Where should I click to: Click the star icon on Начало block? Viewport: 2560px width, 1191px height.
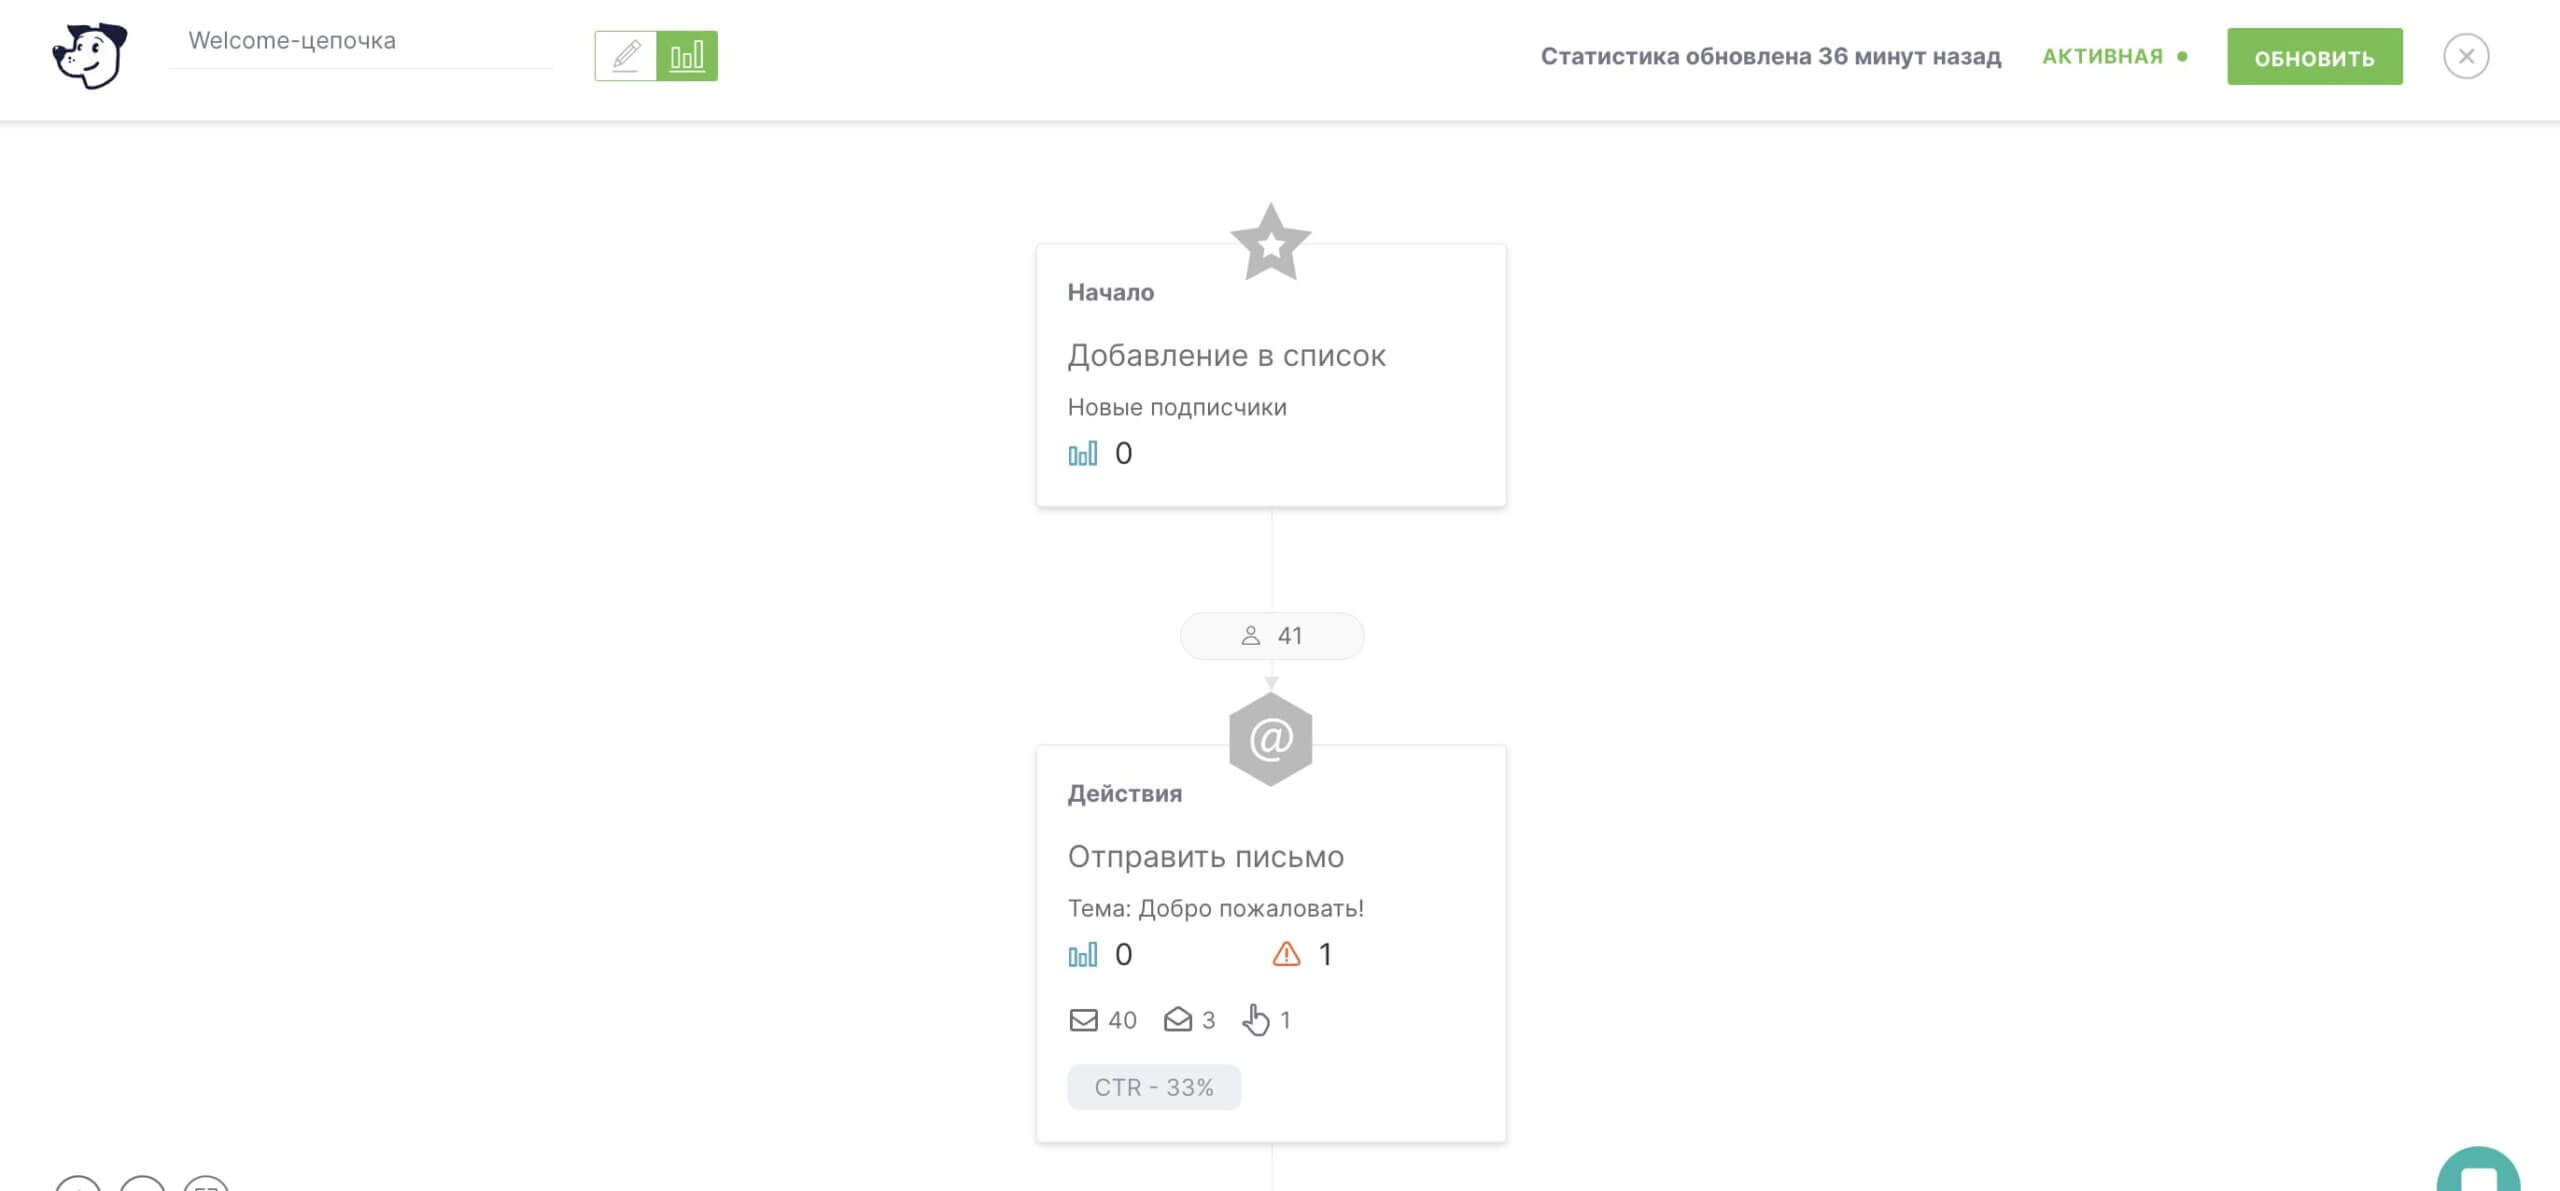tap(1270, 242)
